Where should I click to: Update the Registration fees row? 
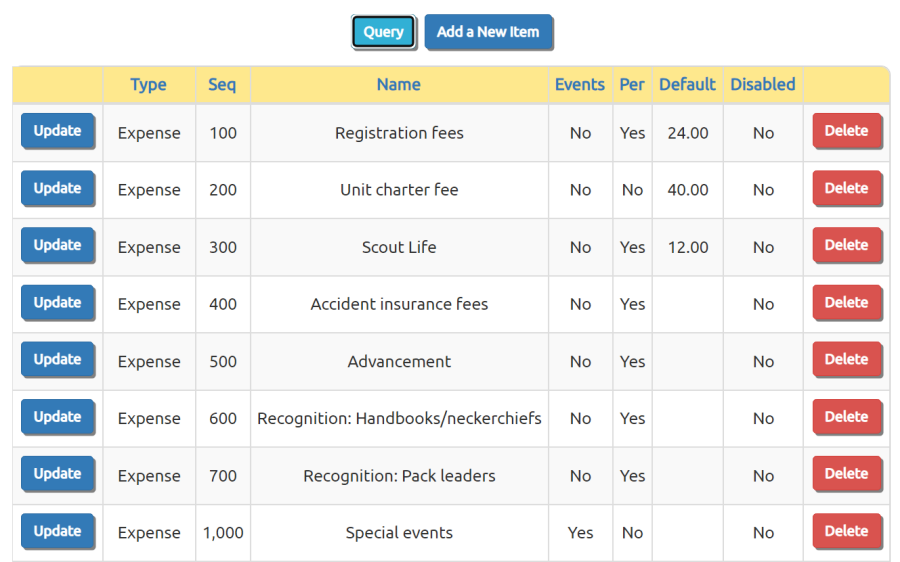pos(57,131)
